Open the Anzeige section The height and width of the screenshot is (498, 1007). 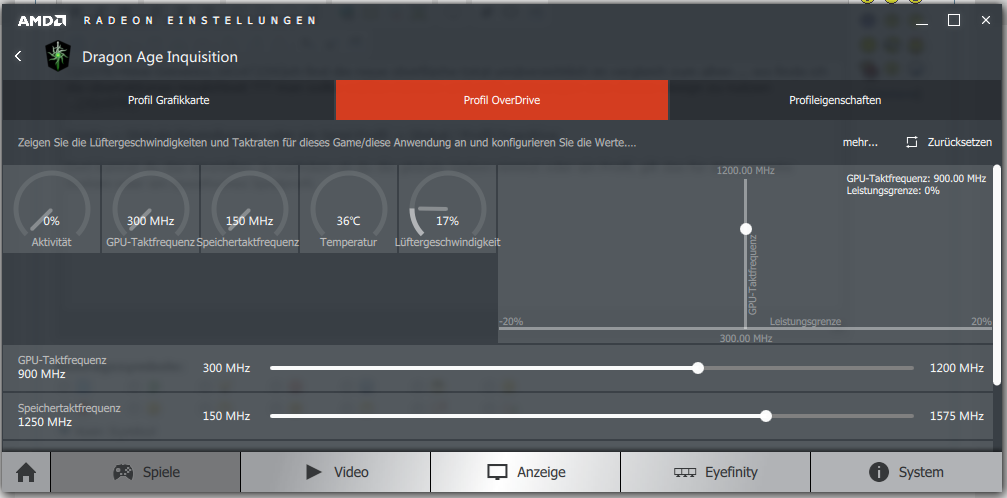click(x=526, y=472)
